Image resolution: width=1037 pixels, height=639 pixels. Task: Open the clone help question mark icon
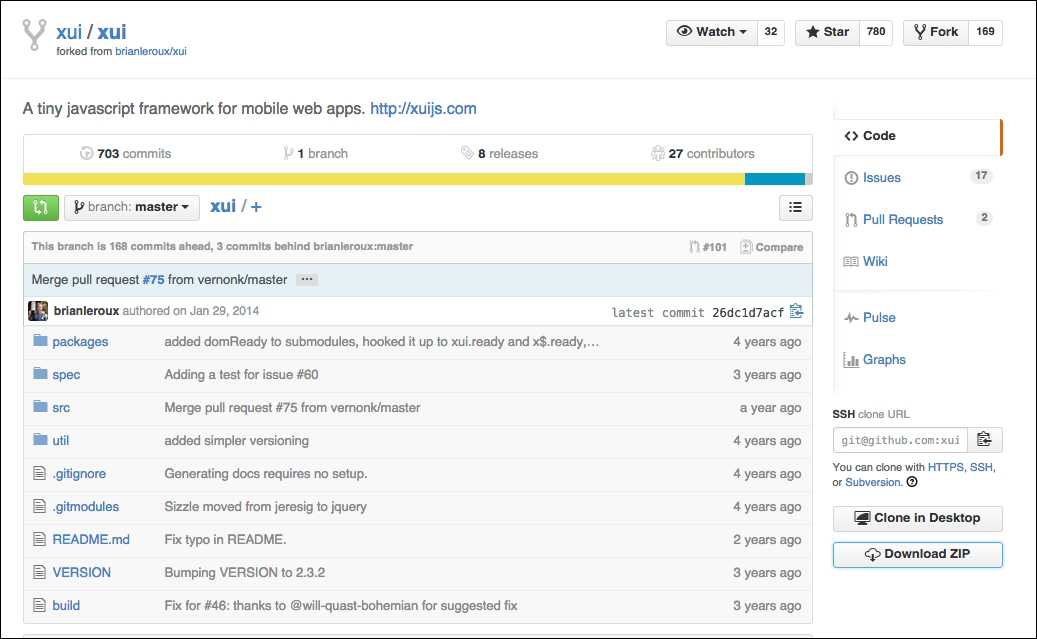click(x=912, y=482)
